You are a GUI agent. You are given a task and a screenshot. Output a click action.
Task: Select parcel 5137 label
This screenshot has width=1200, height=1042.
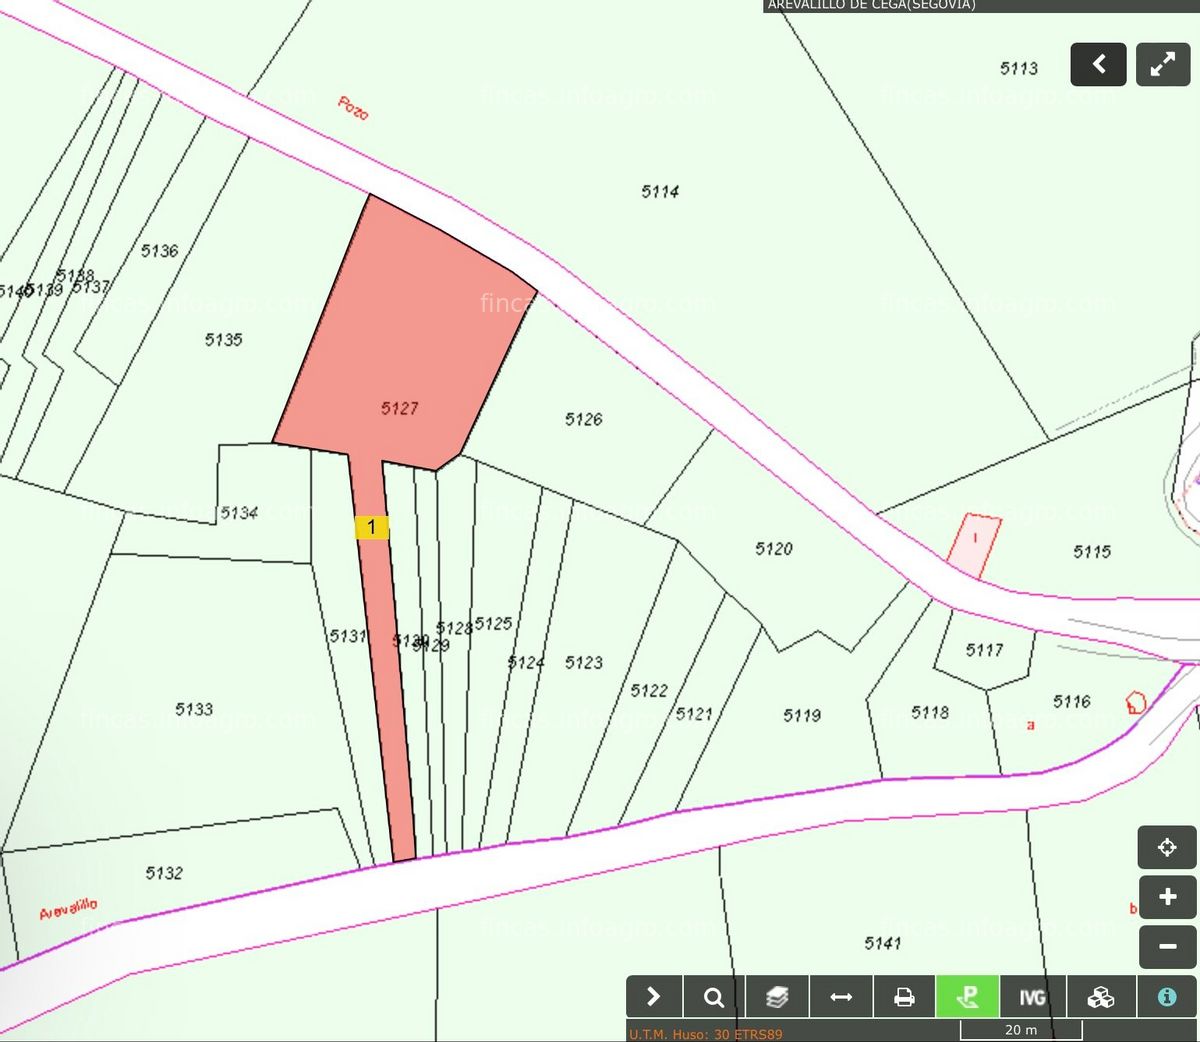coord(91,287)
